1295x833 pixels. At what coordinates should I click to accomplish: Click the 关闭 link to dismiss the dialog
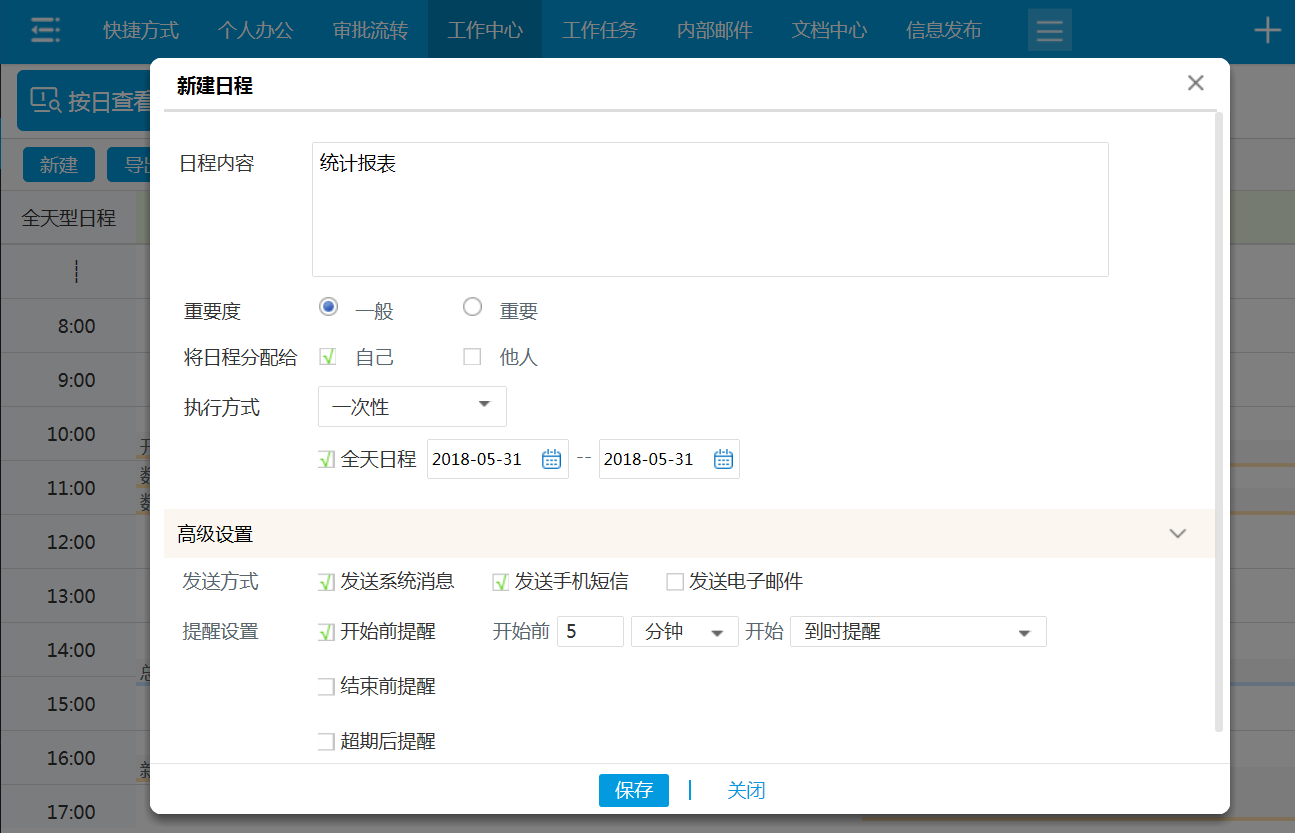pos(746,790)
